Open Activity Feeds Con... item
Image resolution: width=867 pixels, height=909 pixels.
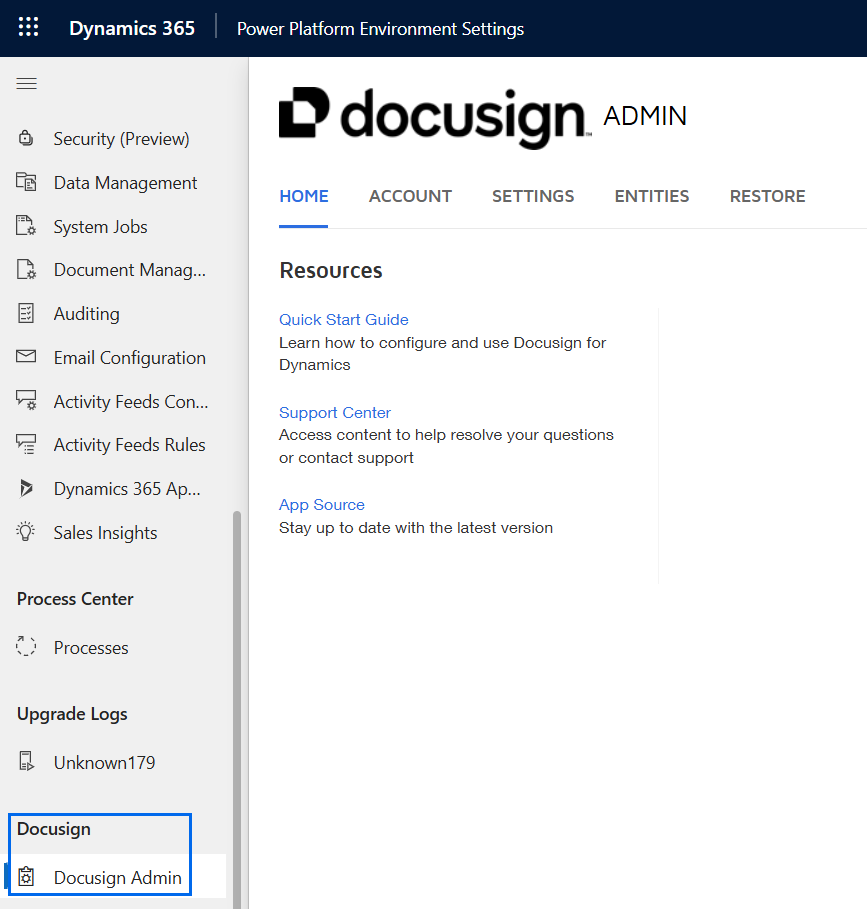click(130, 401)
